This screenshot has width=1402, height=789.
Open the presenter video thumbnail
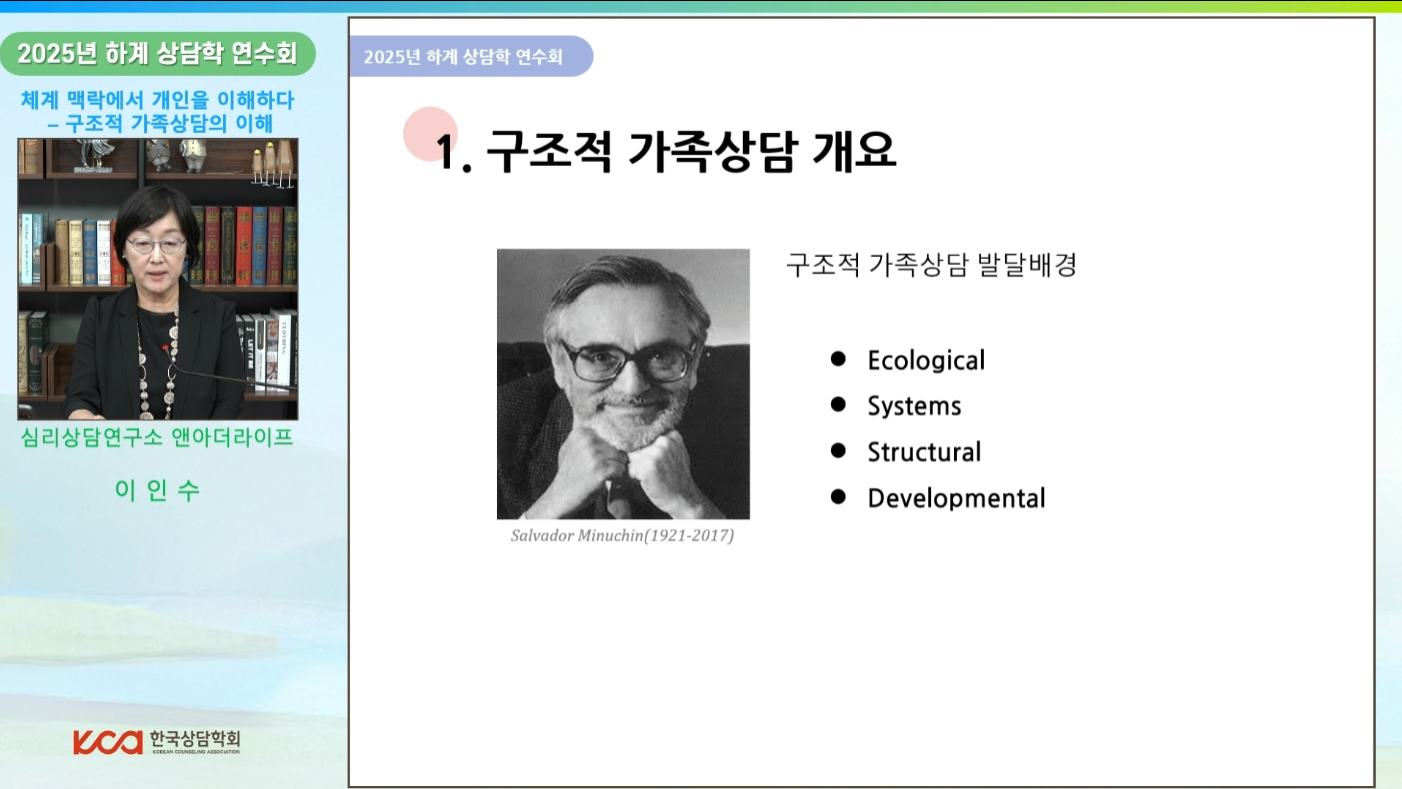pyautogui.click(x=158, y=279)
